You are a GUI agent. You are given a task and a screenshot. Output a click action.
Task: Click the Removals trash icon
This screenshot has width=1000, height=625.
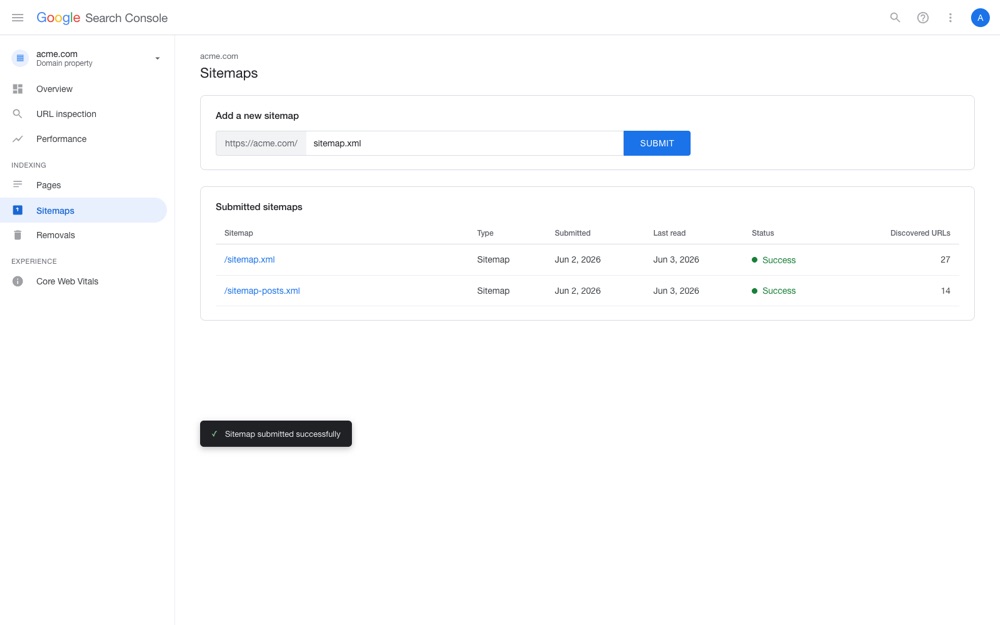pyautogui.click(x=17, y=235)
